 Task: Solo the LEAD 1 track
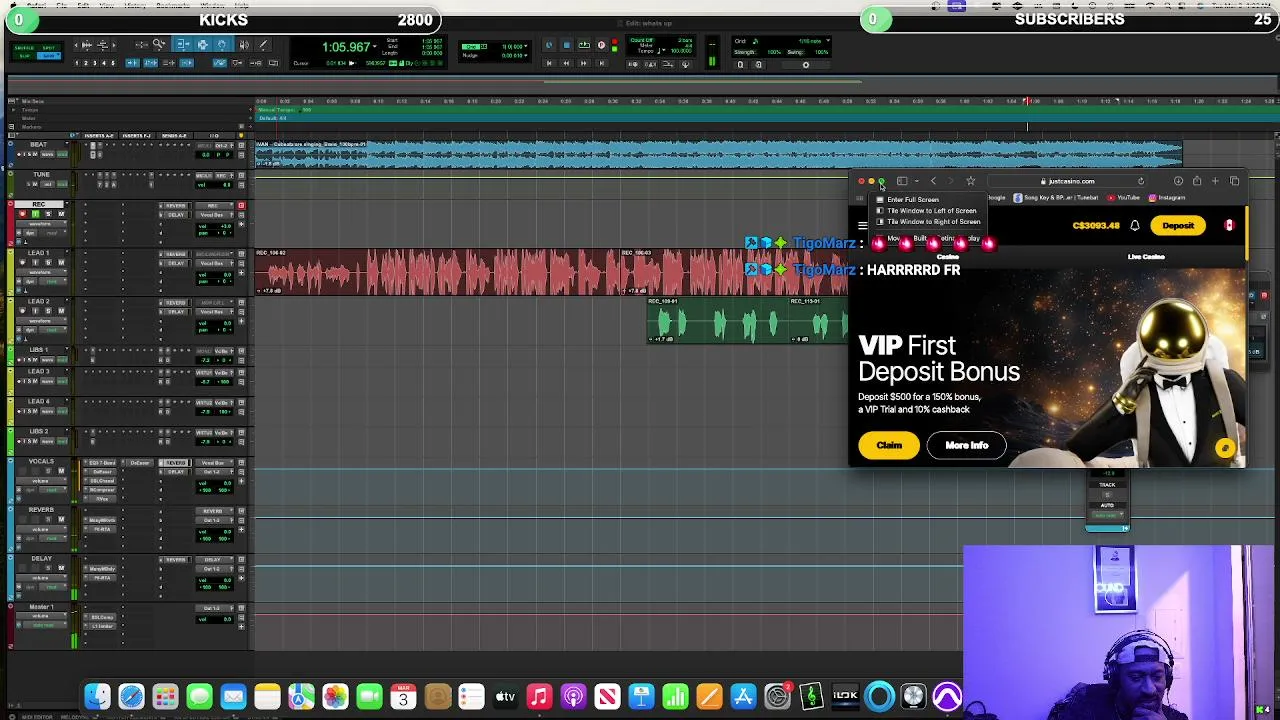tap(48, 263)
